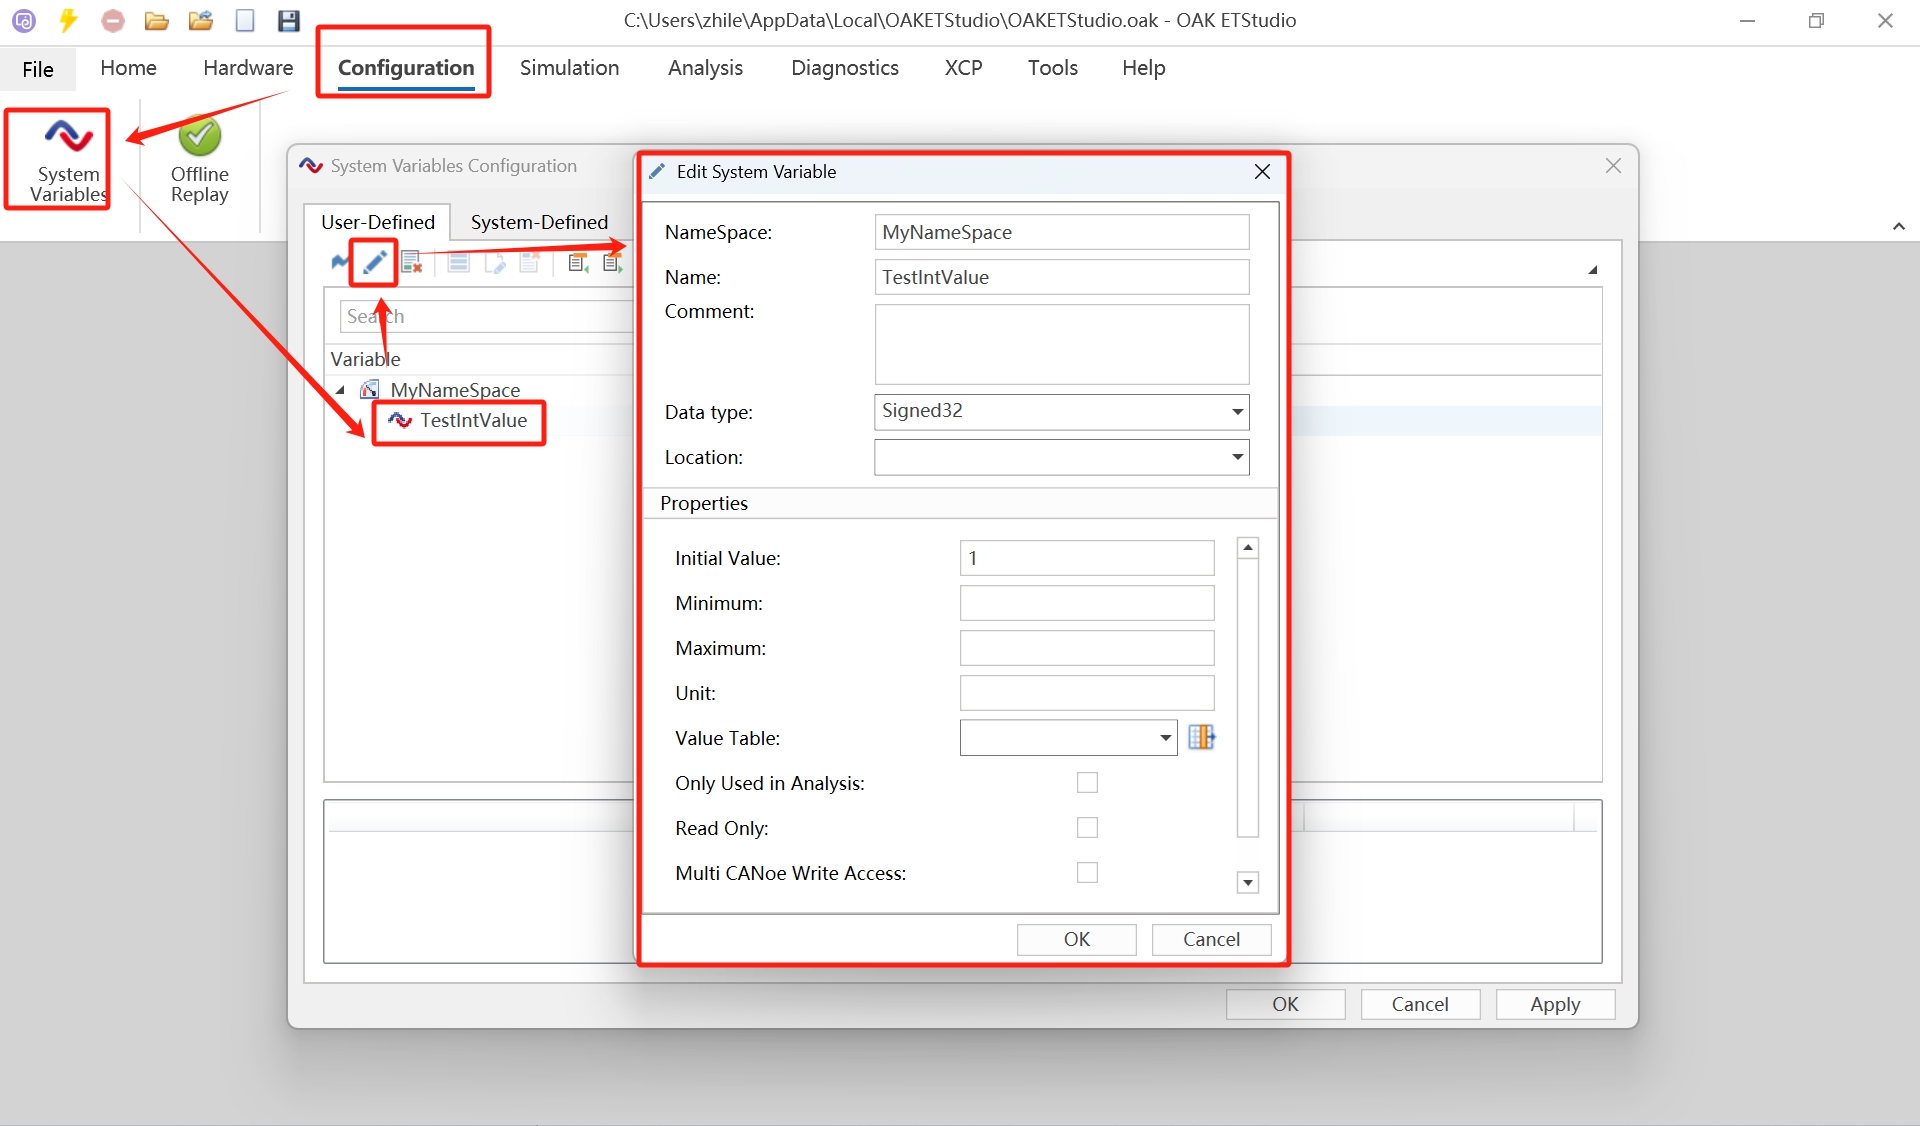Click the open folder icon in title bar

(156, 20)
